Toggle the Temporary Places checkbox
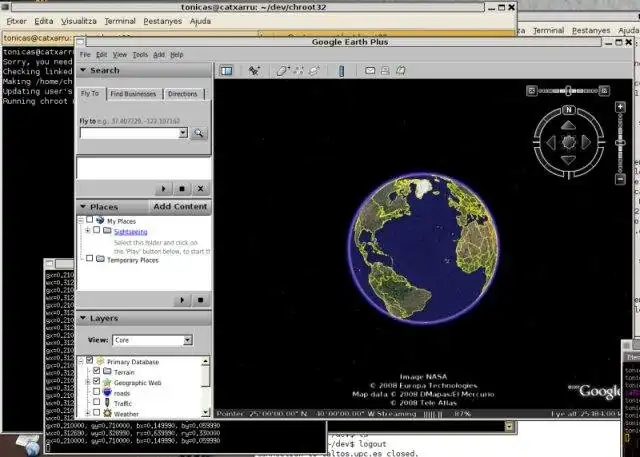 (90, 259)
